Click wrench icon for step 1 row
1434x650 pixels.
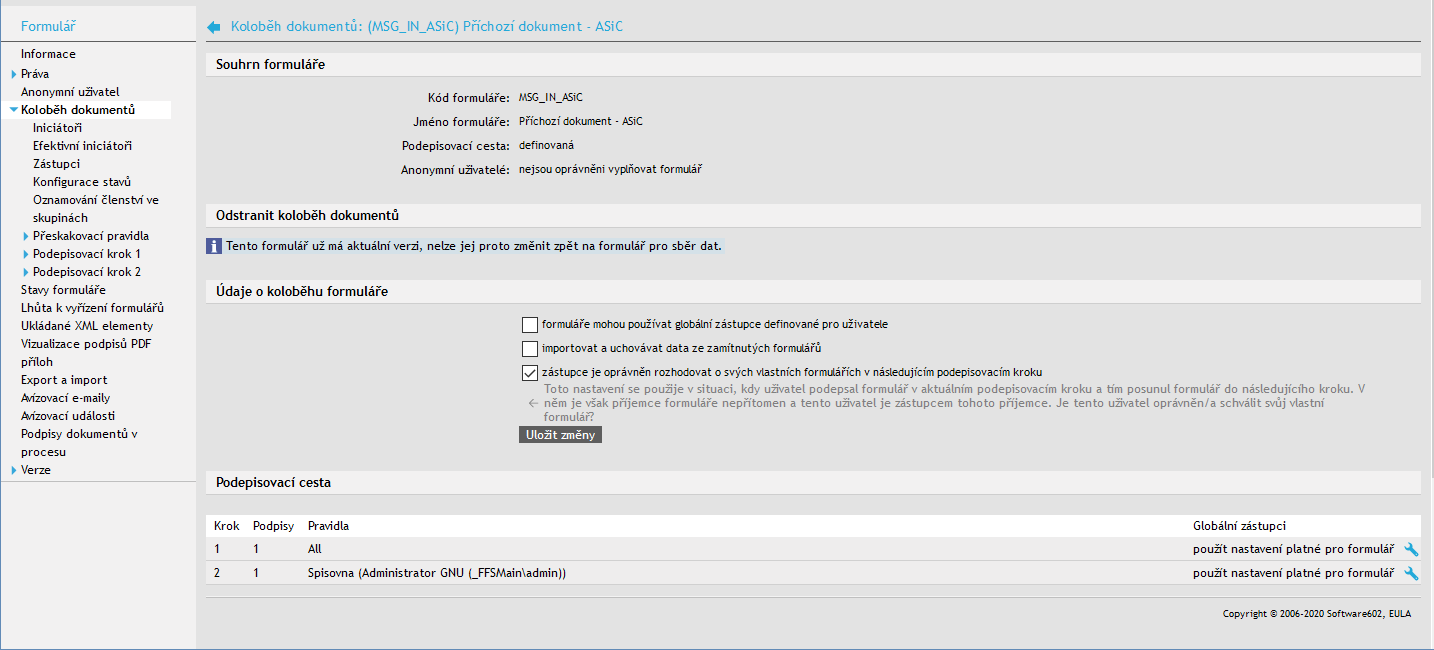click(1411, 549)
